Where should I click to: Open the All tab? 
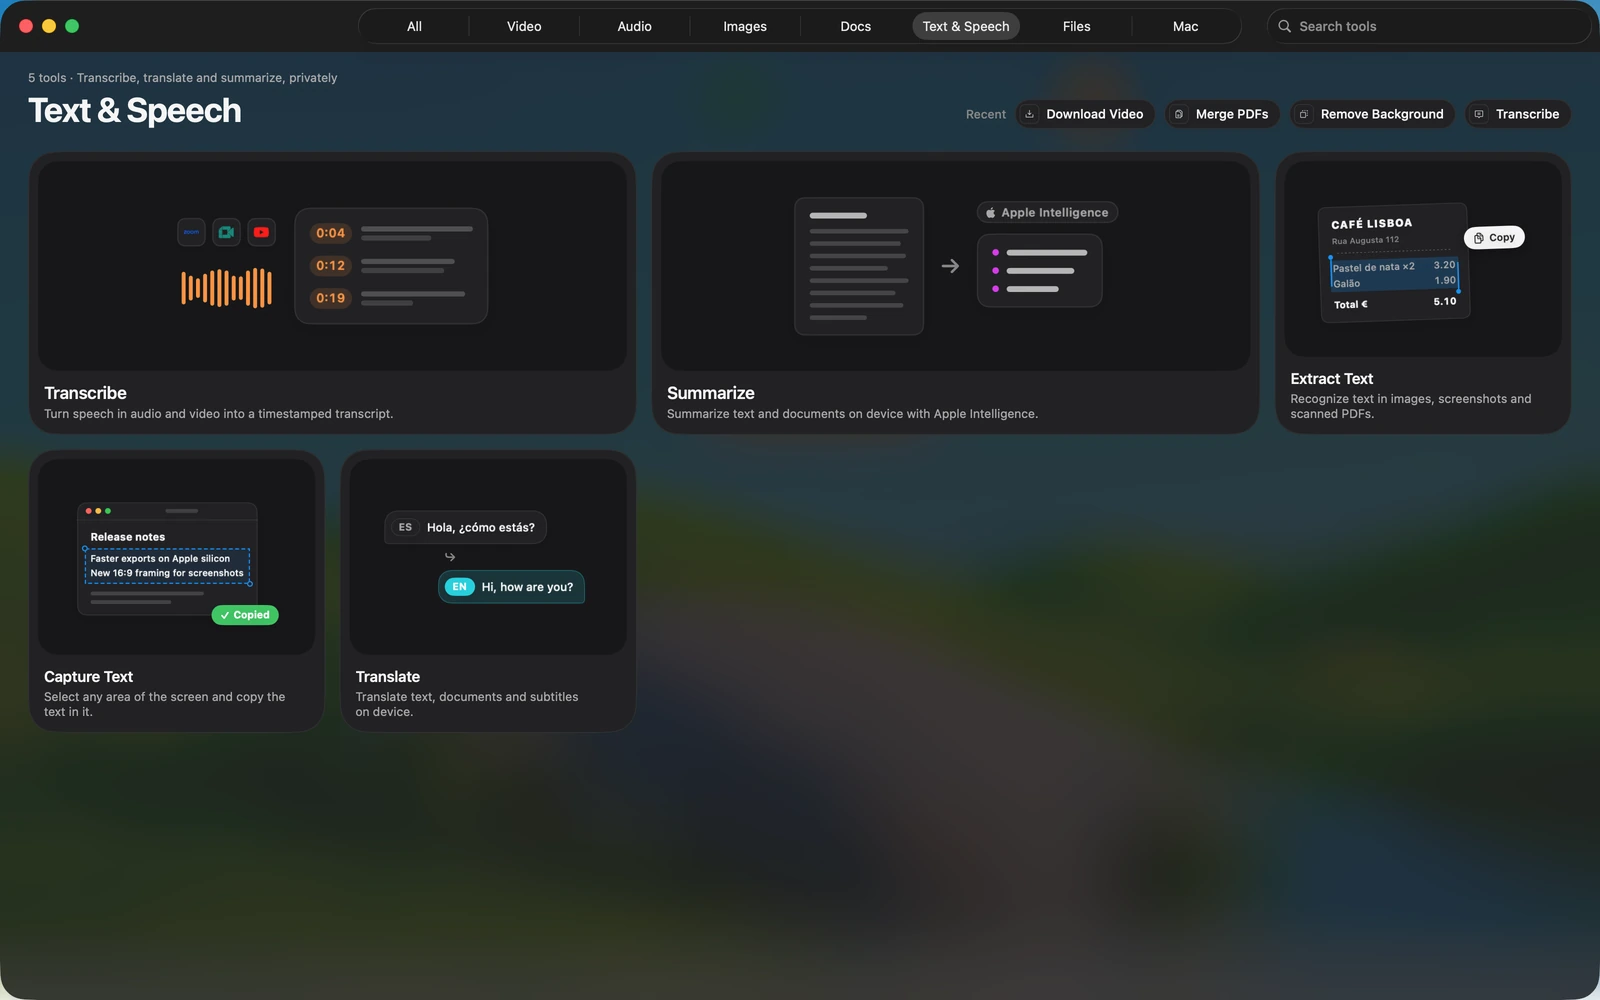(414, 26)
